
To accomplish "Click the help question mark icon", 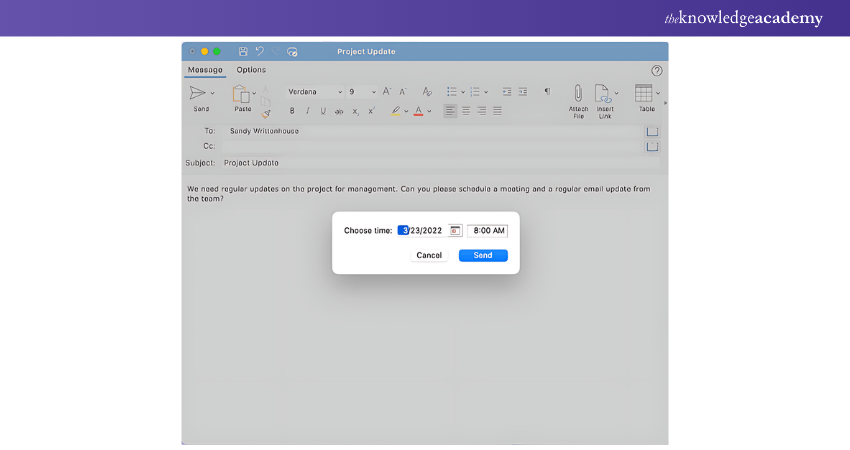I will pos(657,71).
